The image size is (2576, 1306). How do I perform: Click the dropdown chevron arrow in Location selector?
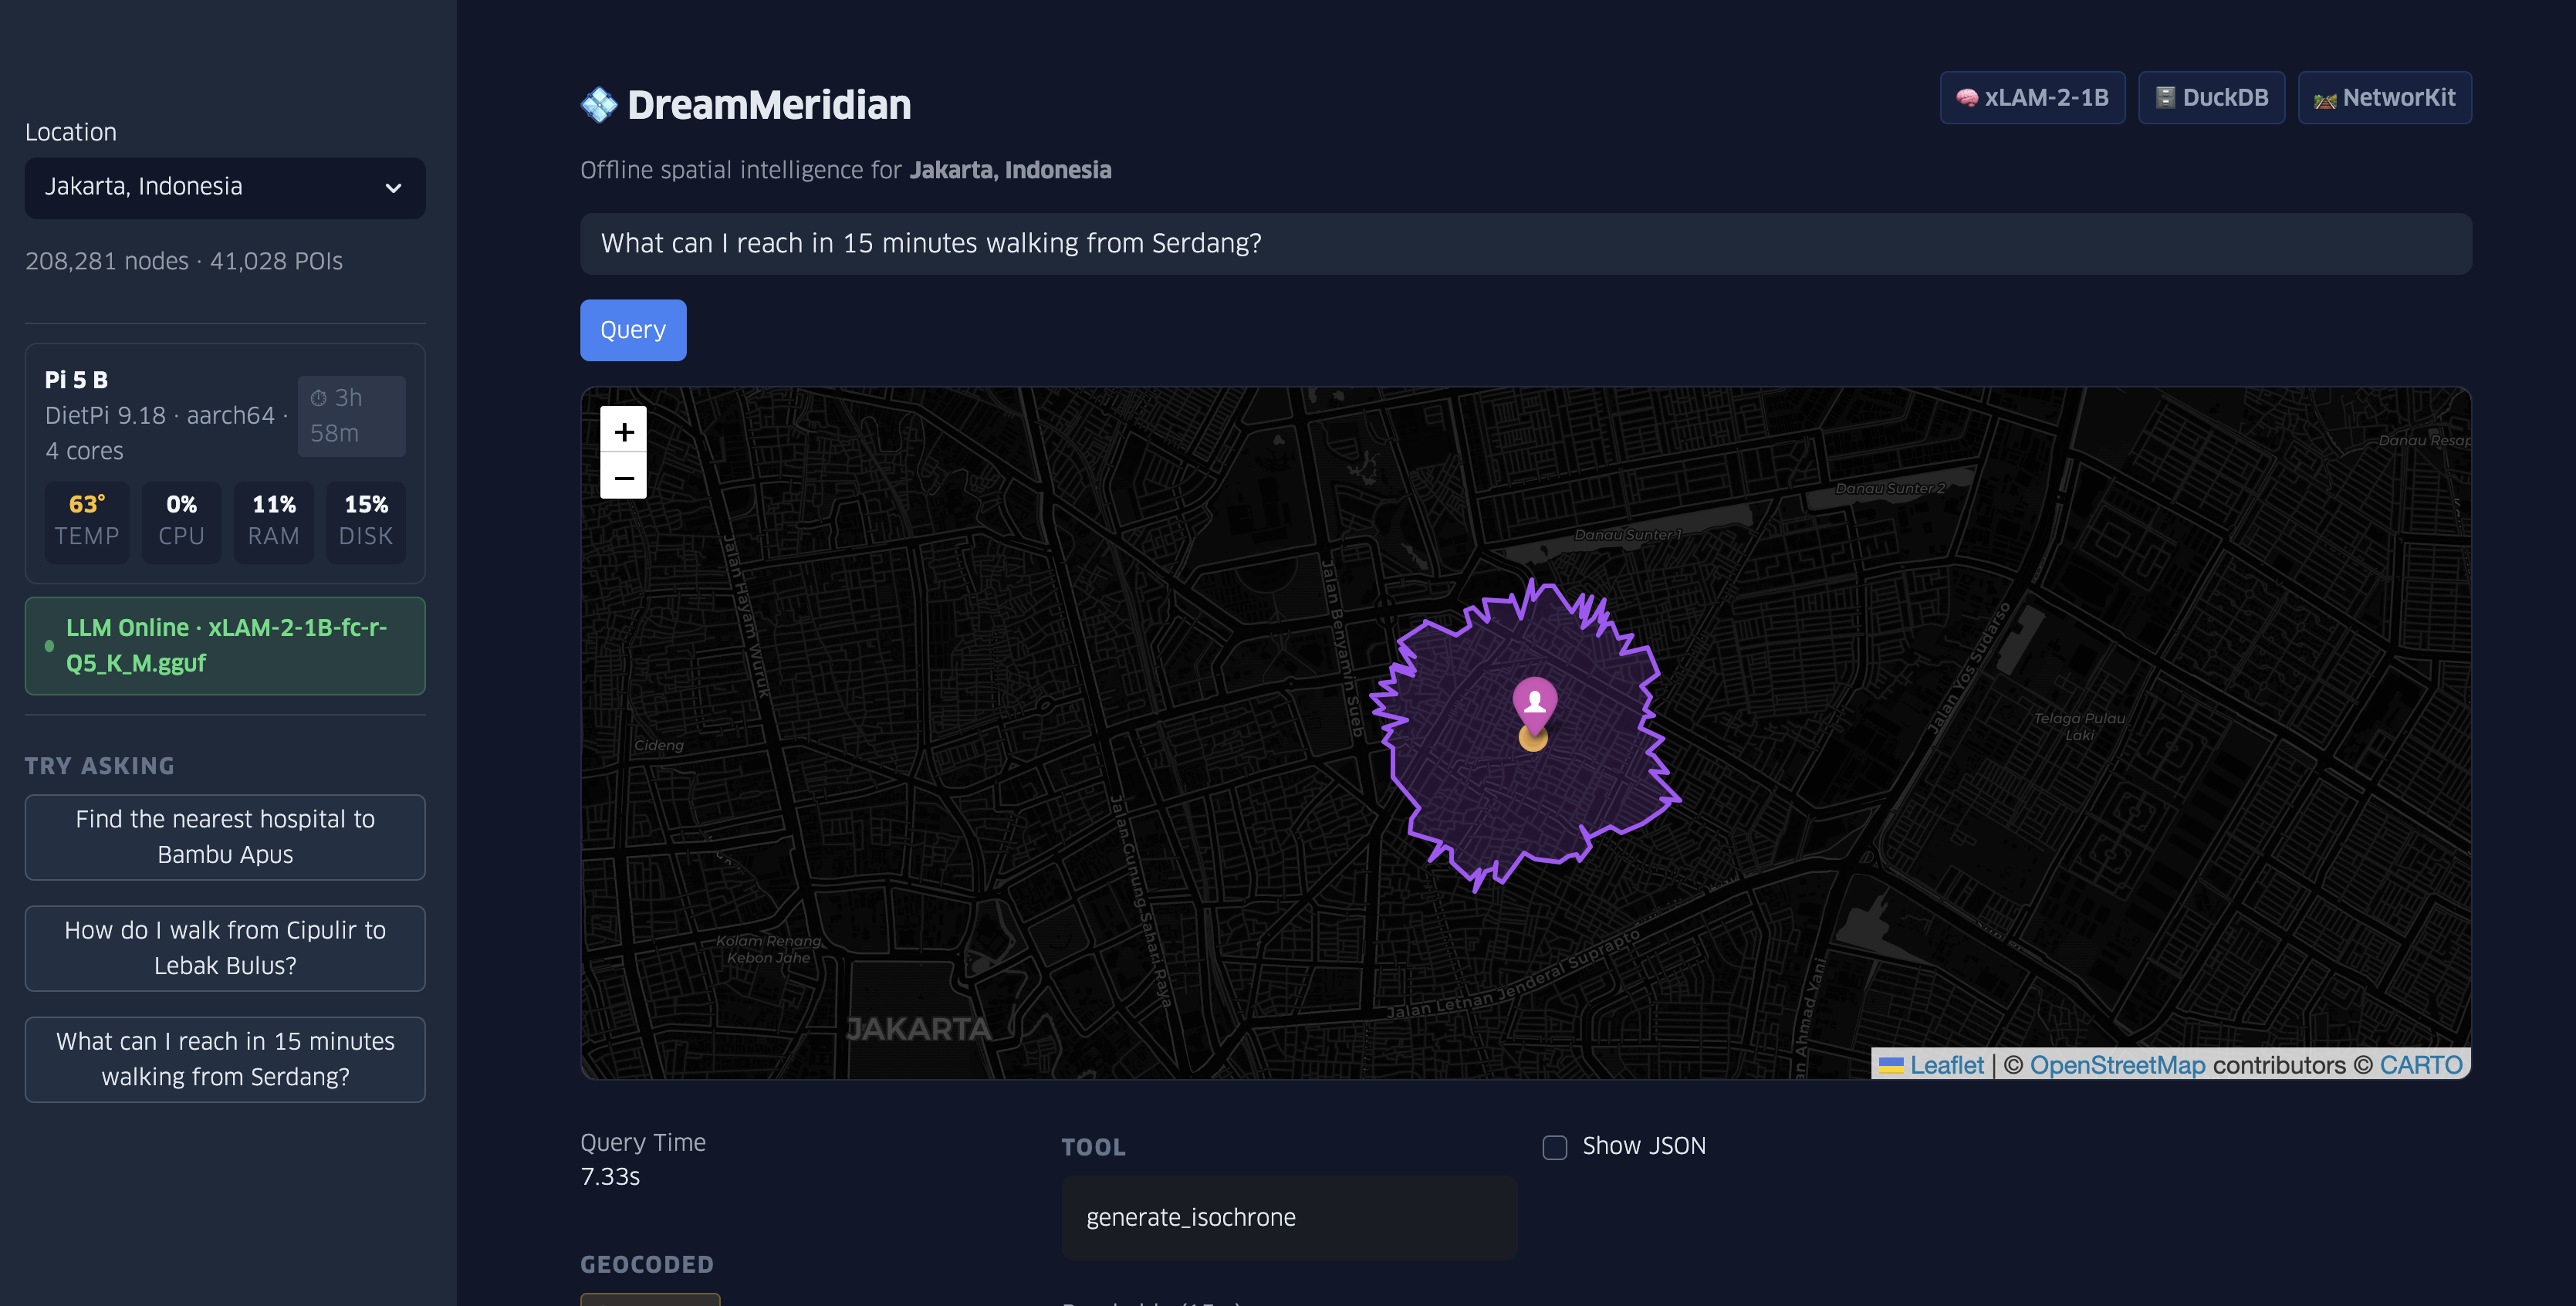[393, 188]
